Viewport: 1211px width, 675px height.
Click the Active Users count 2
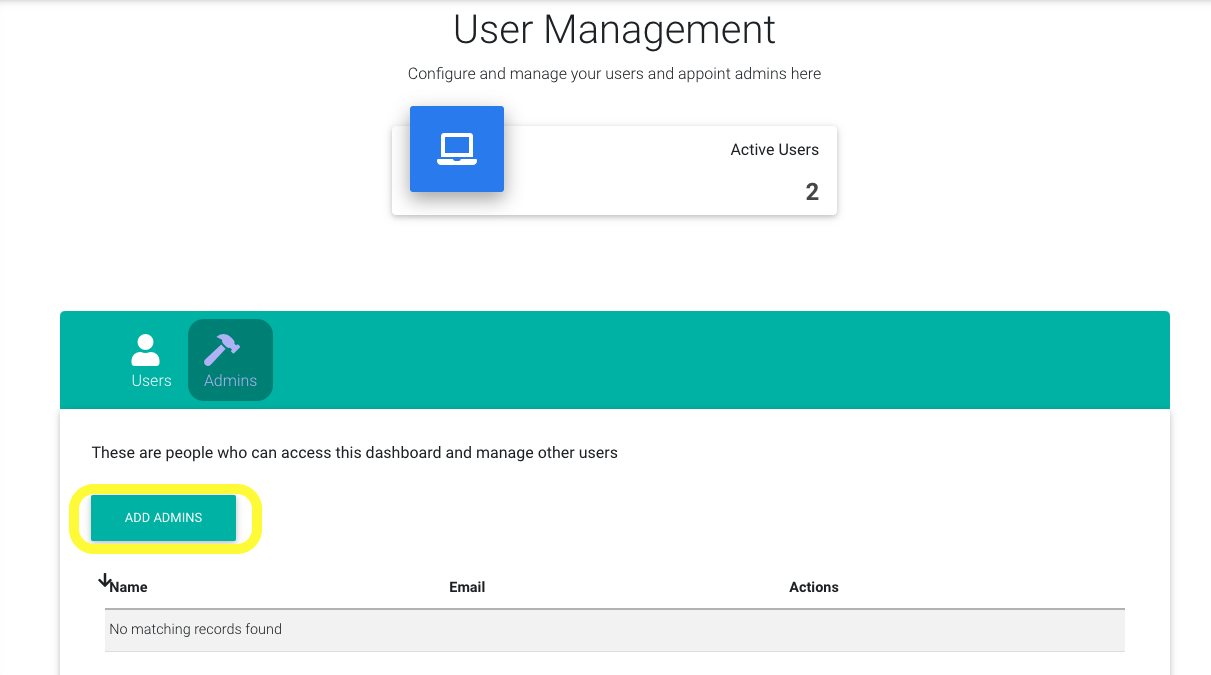[x=812, y=192]
